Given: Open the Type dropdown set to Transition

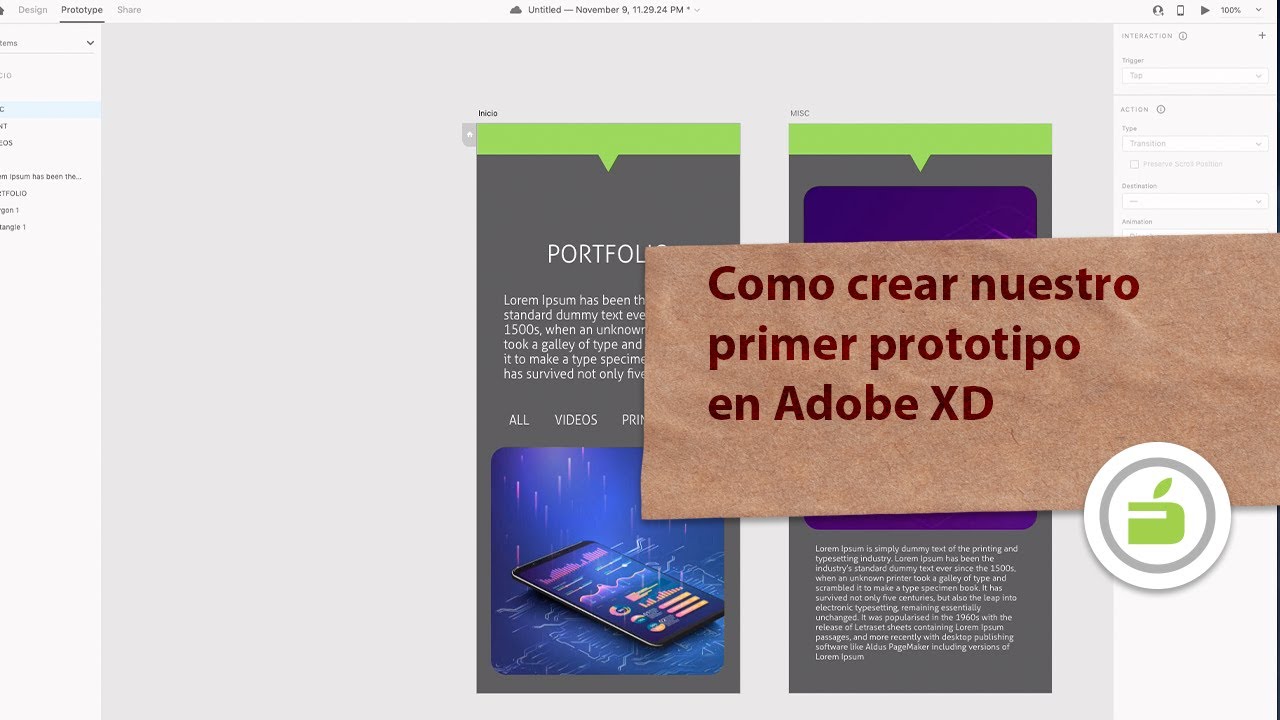Looking at the screenshot, I should tap(1194, 143).
